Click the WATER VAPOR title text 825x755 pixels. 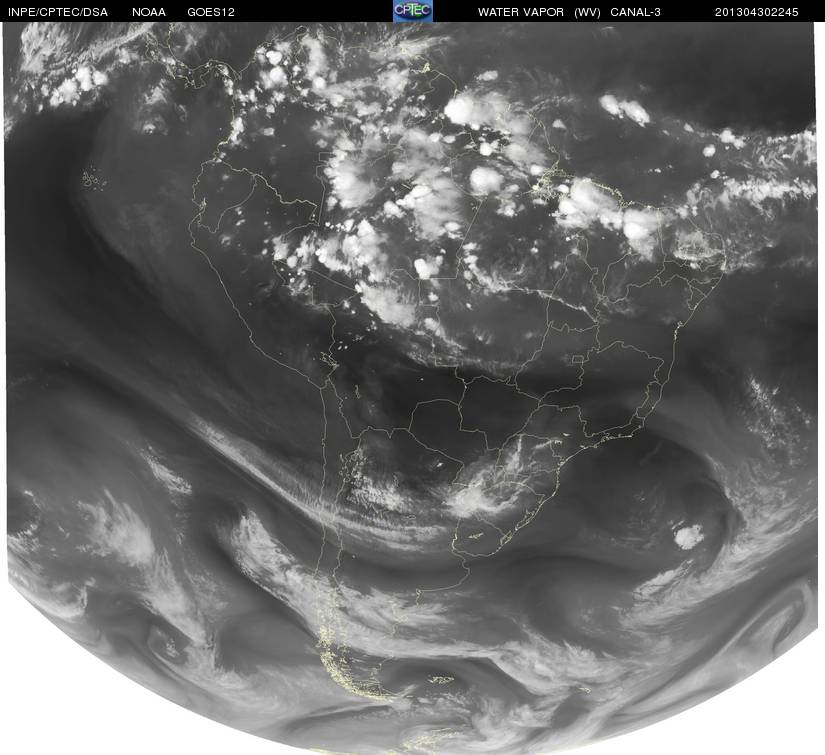pos(521,12)
